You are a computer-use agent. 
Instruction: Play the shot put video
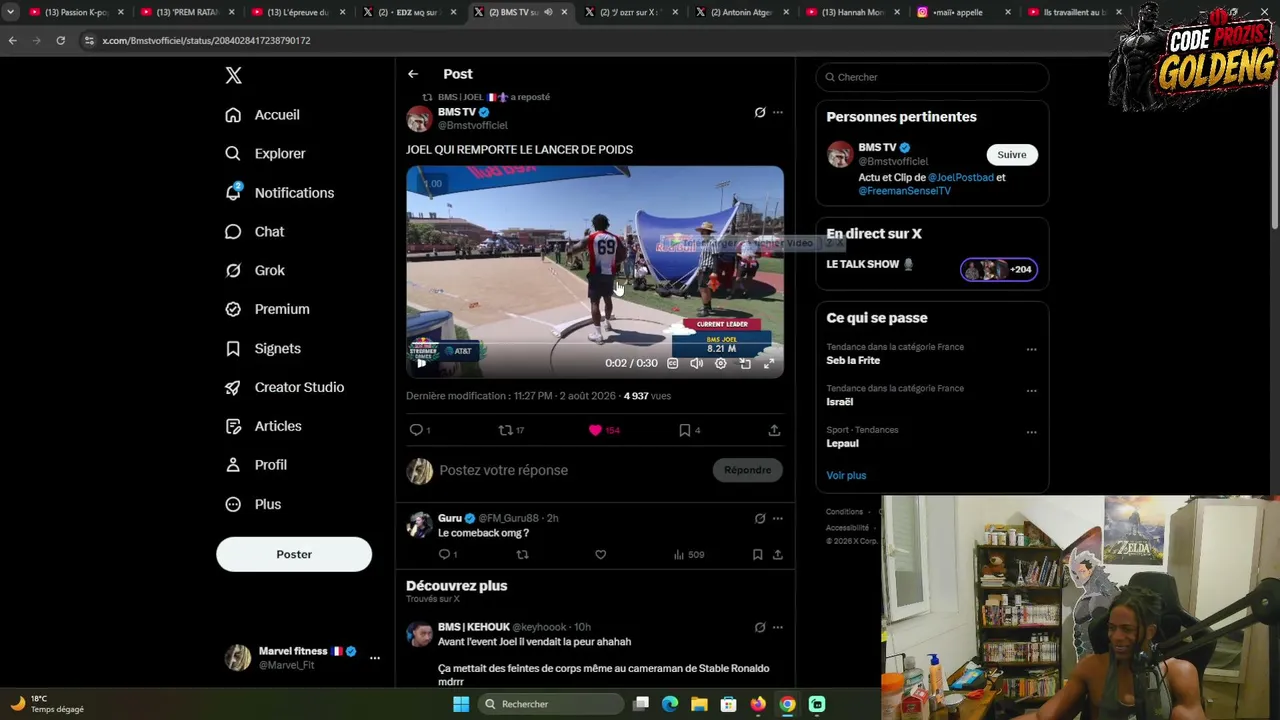(421, 364)
